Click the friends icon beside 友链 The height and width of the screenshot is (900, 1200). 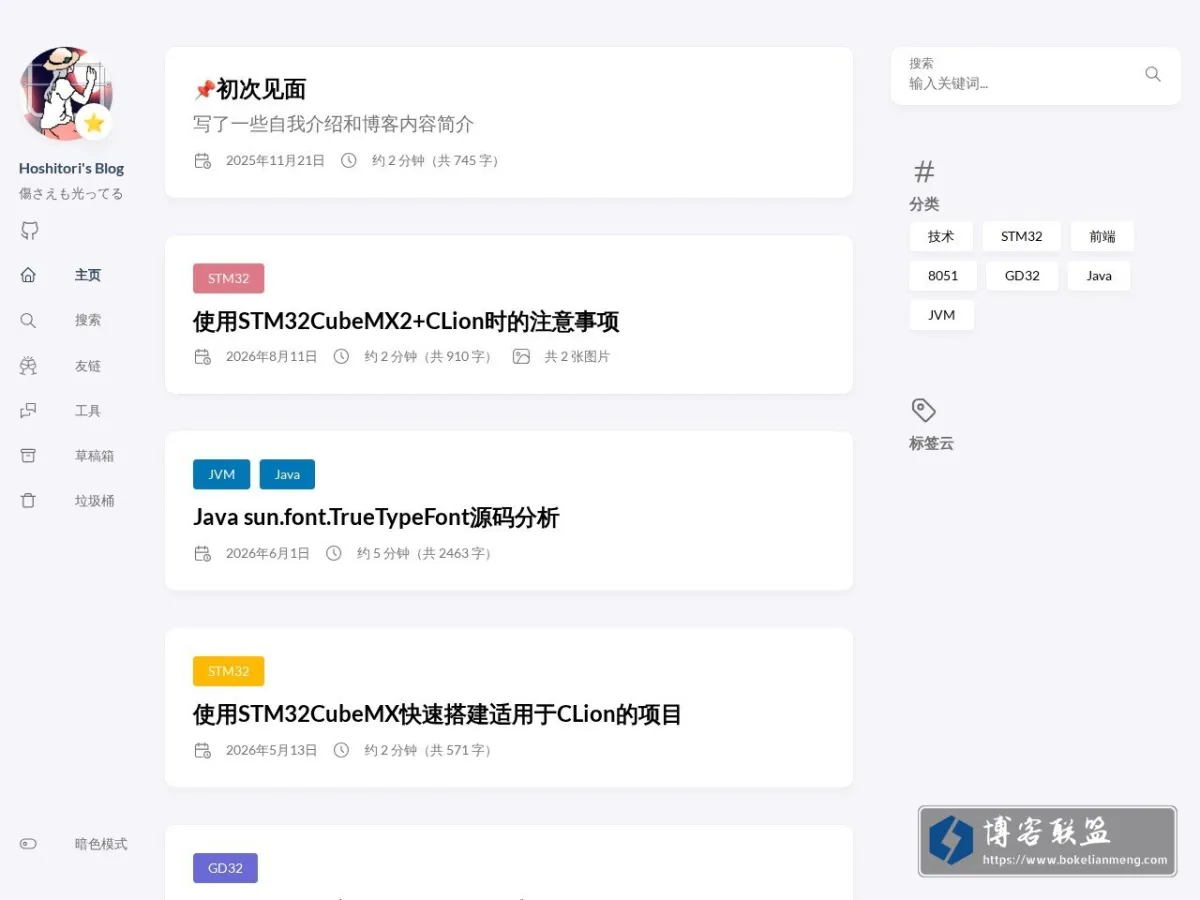pyautogui.click(x=28, y=366)
